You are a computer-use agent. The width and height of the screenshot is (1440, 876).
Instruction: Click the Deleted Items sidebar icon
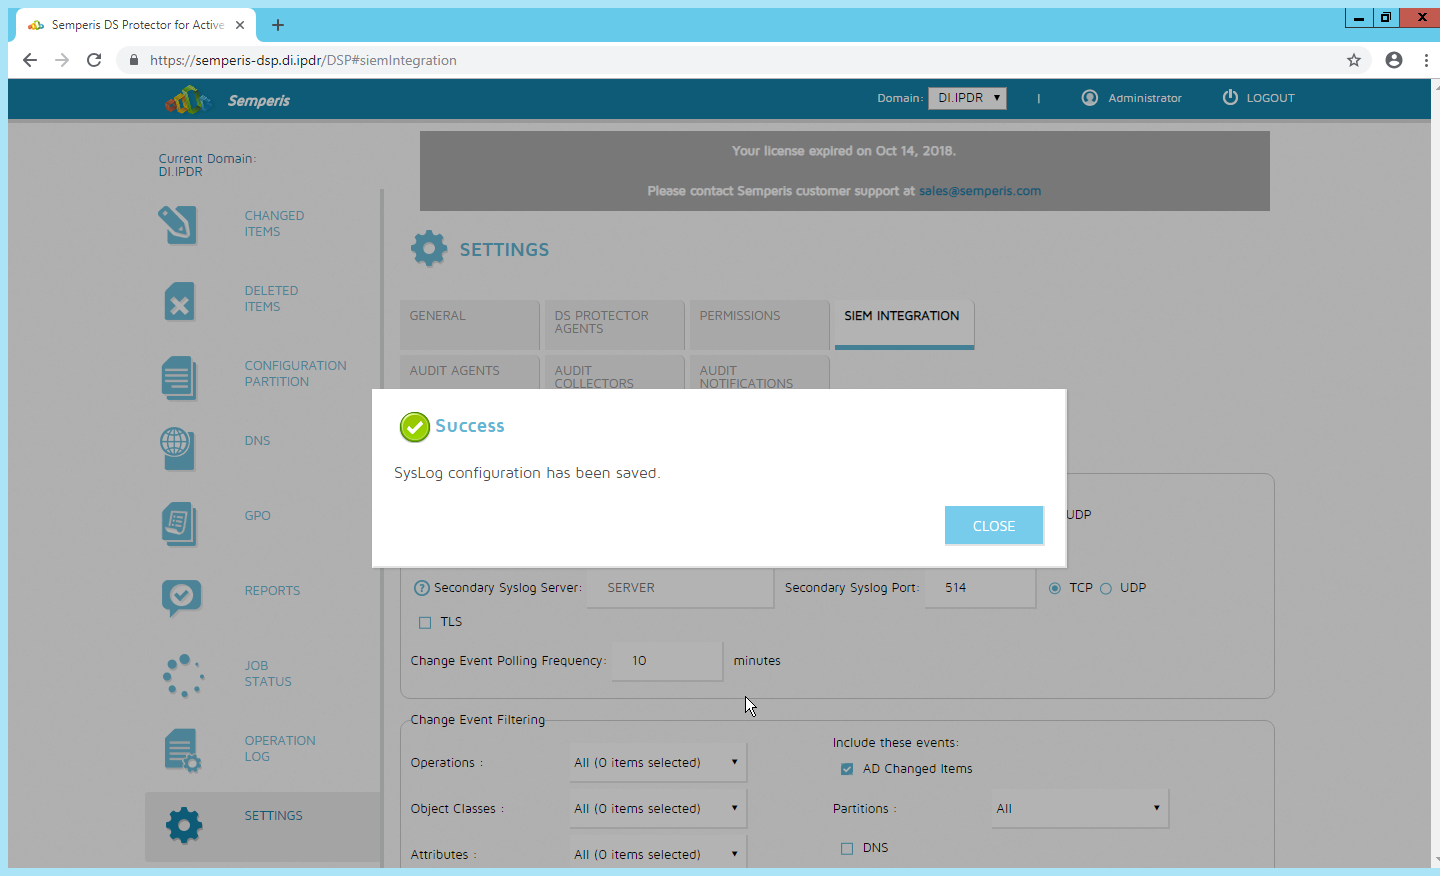pyautogui.click(x=179, y=301)
